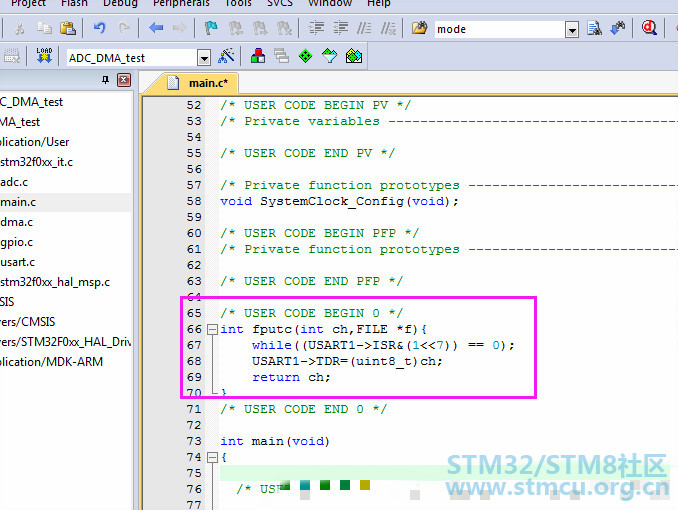Clear all bookmarks icon

tap(284, 29)
